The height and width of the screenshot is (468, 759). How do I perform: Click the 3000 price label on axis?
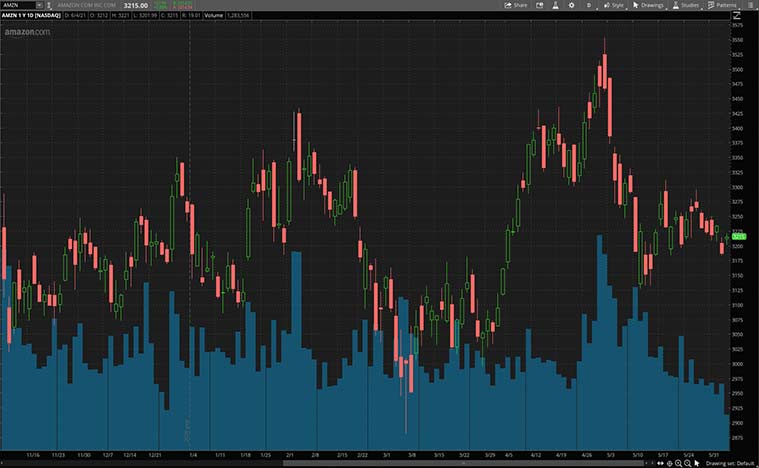pyautogui.click(x=737, y=364)
